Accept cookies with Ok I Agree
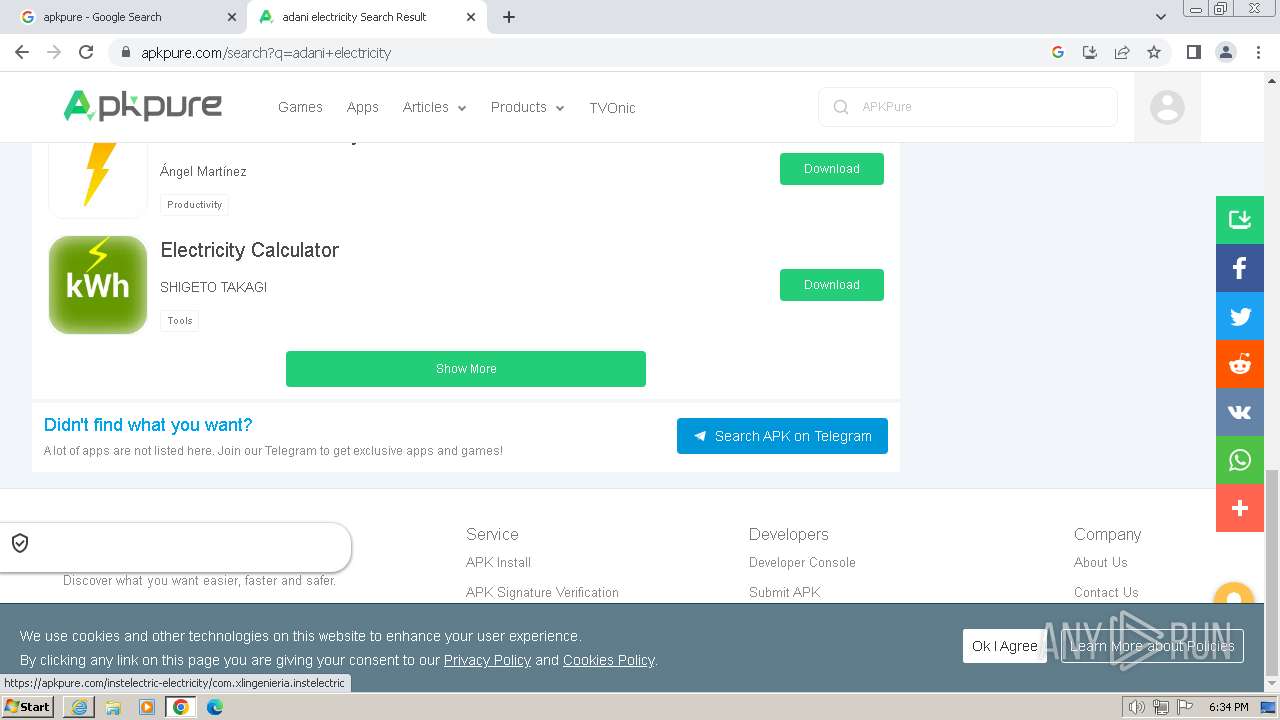 tap(1005, 646)
